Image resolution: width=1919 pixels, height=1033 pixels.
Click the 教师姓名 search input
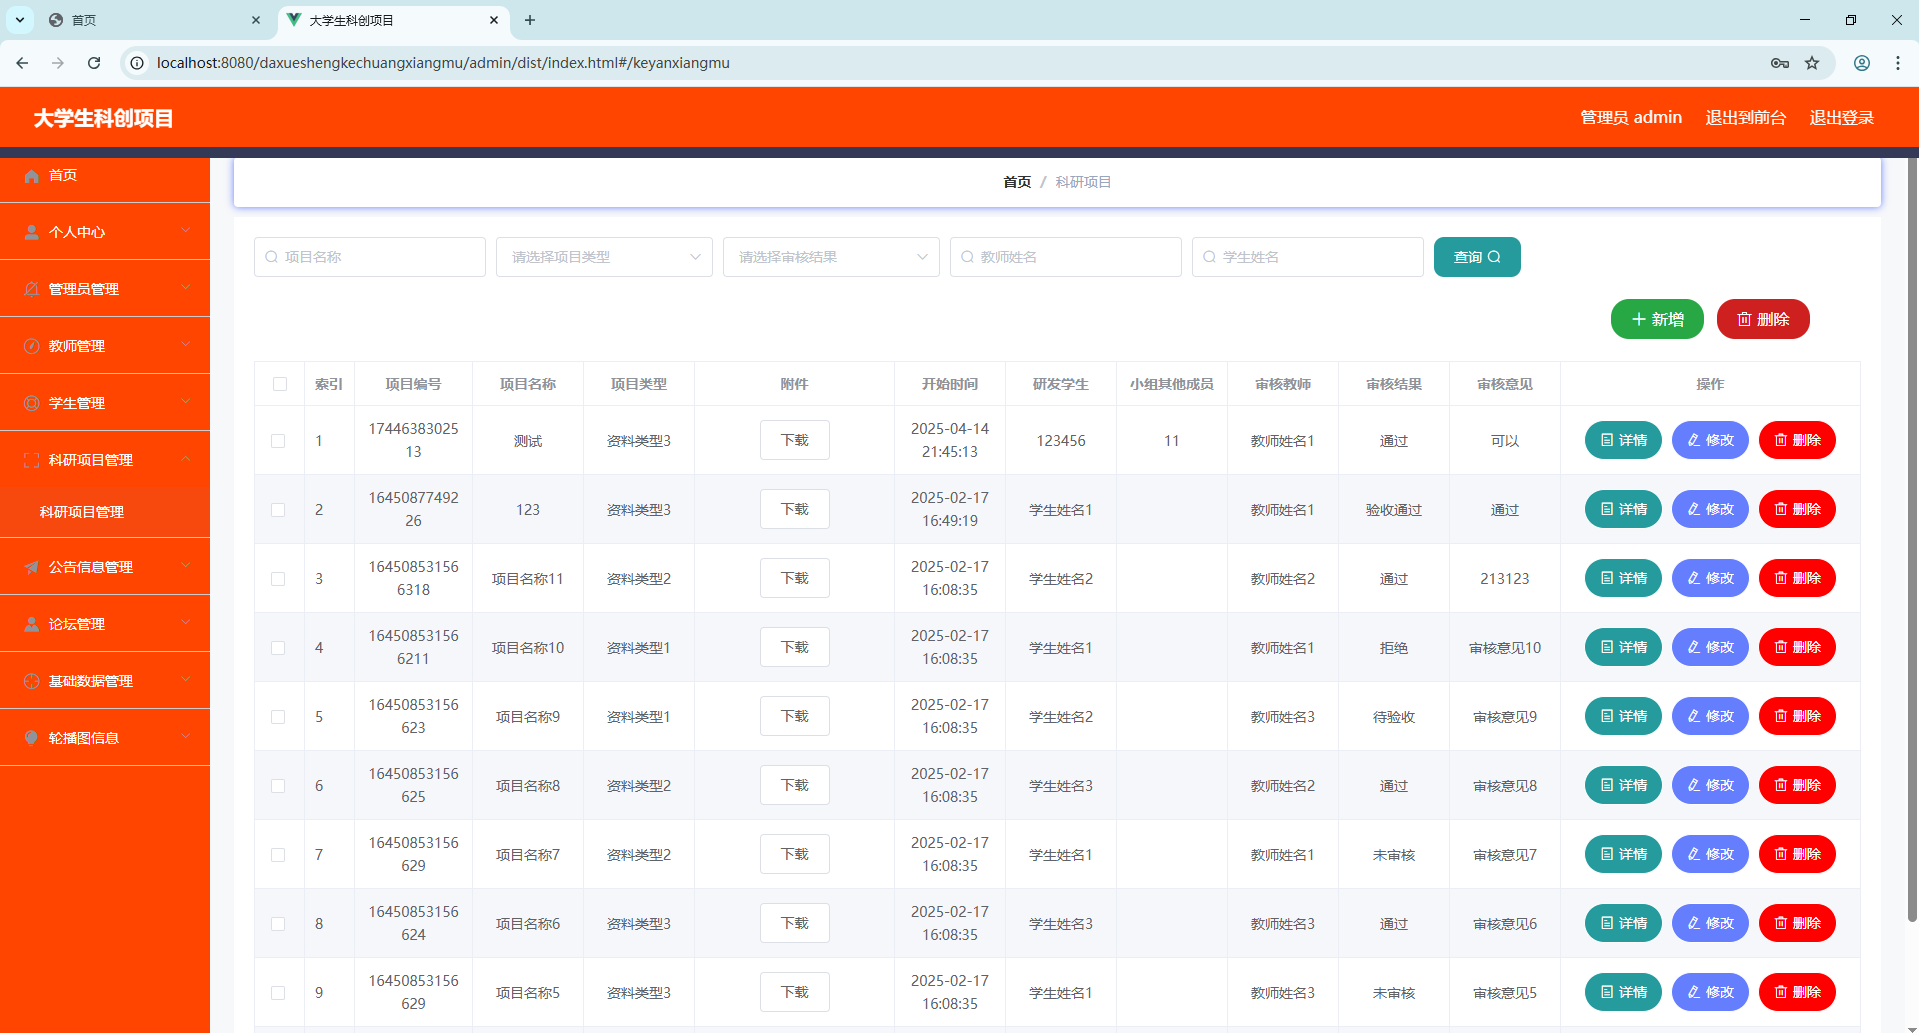coord(1066,257)
